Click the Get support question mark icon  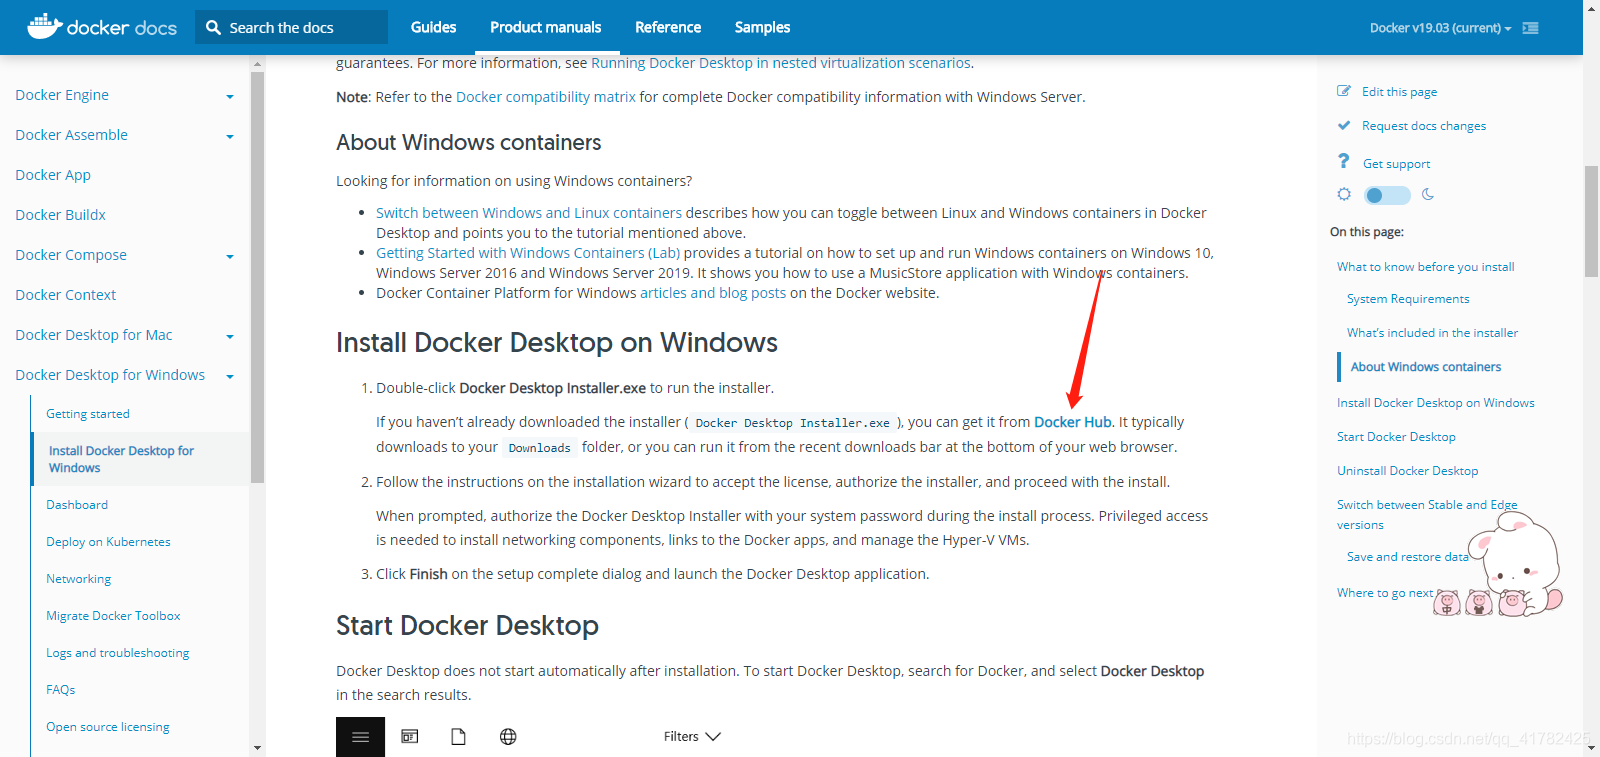pyautogui.click(x=1344, y=161)
